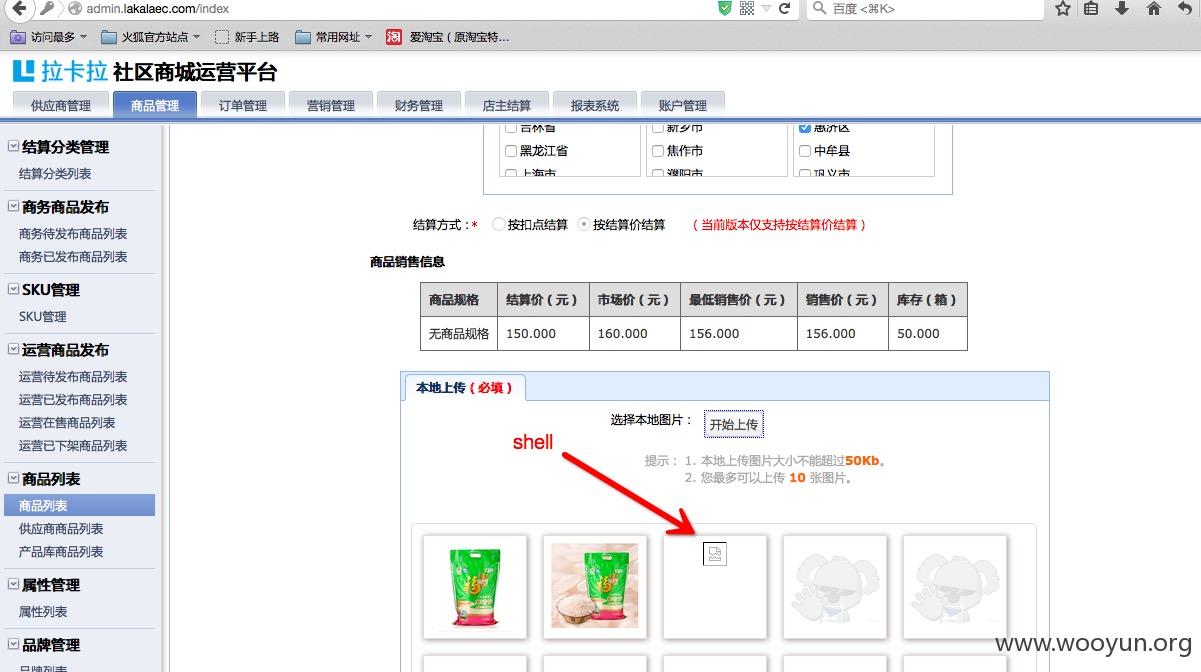1201x672 pixels.
Task: Switch to the 账户管理 tab
Action: click(682, 104)
